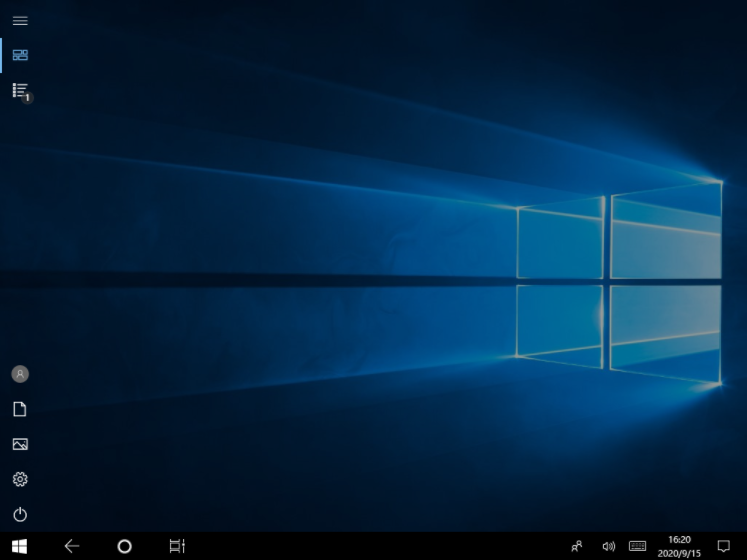Open the Documents folder shortcut

(20, 409)
